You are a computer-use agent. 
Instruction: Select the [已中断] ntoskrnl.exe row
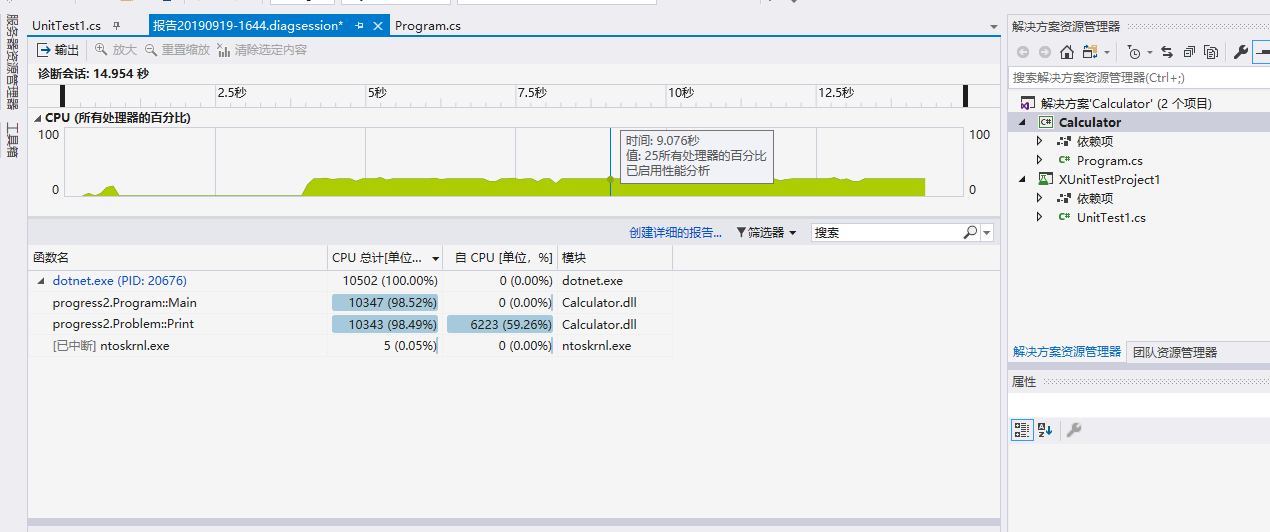click(x=350, y=346)
